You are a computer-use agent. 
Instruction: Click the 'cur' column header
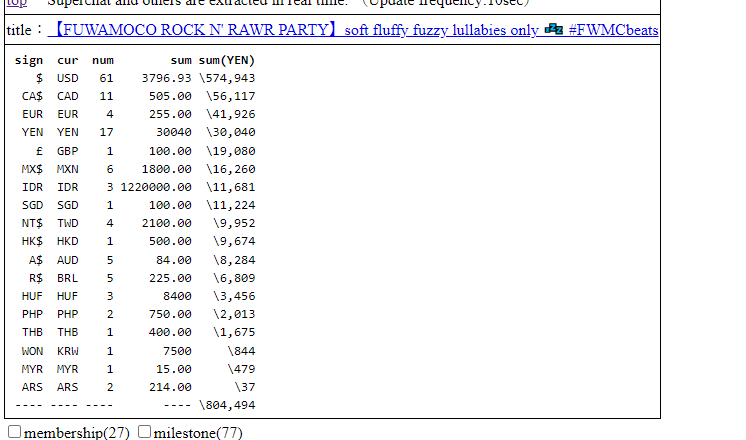[68, 61]
